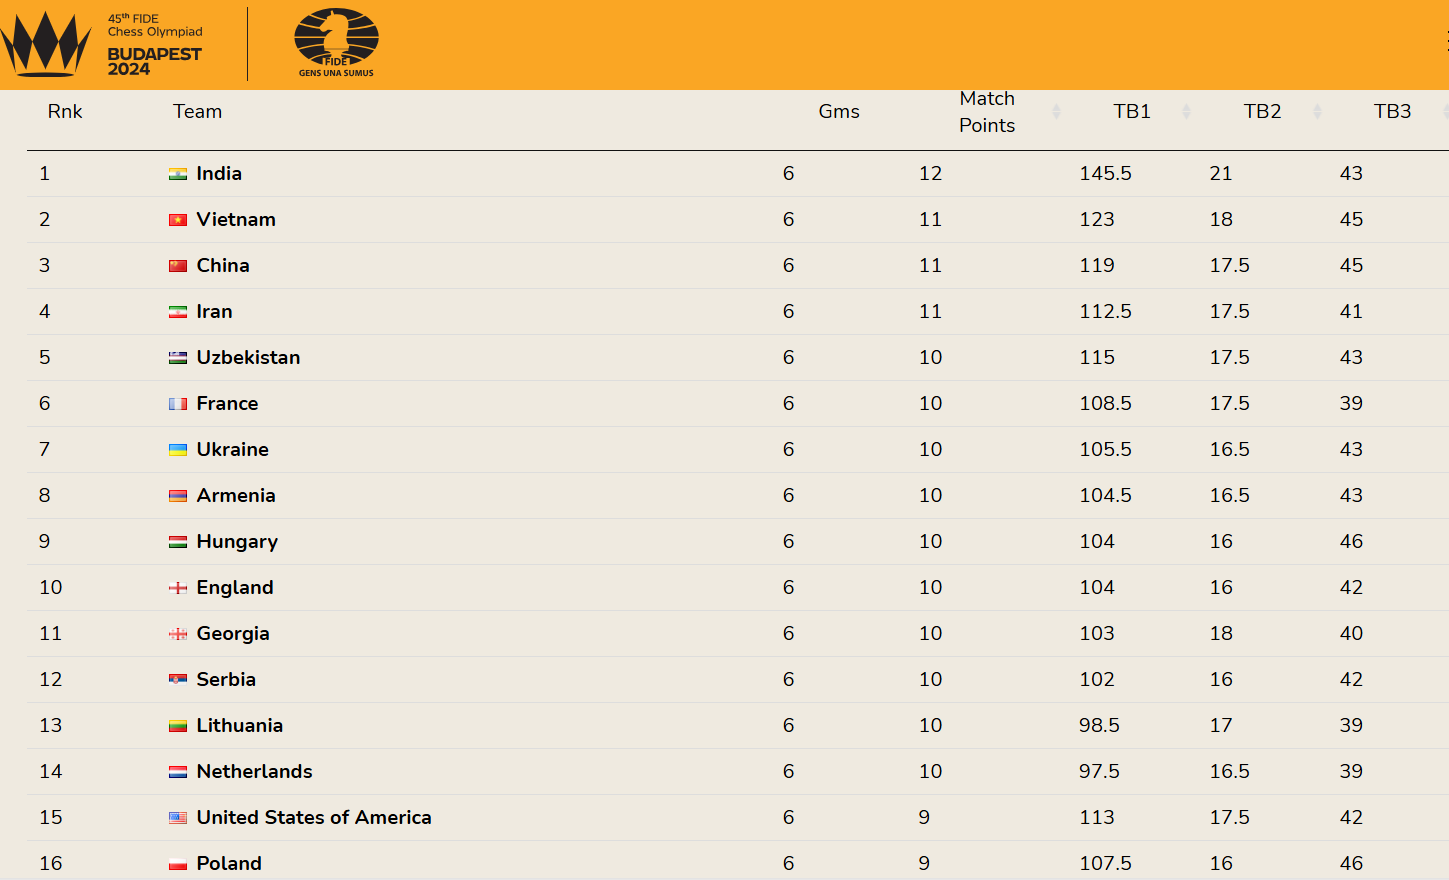Open the United States of America link
This screenshot has height=880, width=1449.
(314, 818)
